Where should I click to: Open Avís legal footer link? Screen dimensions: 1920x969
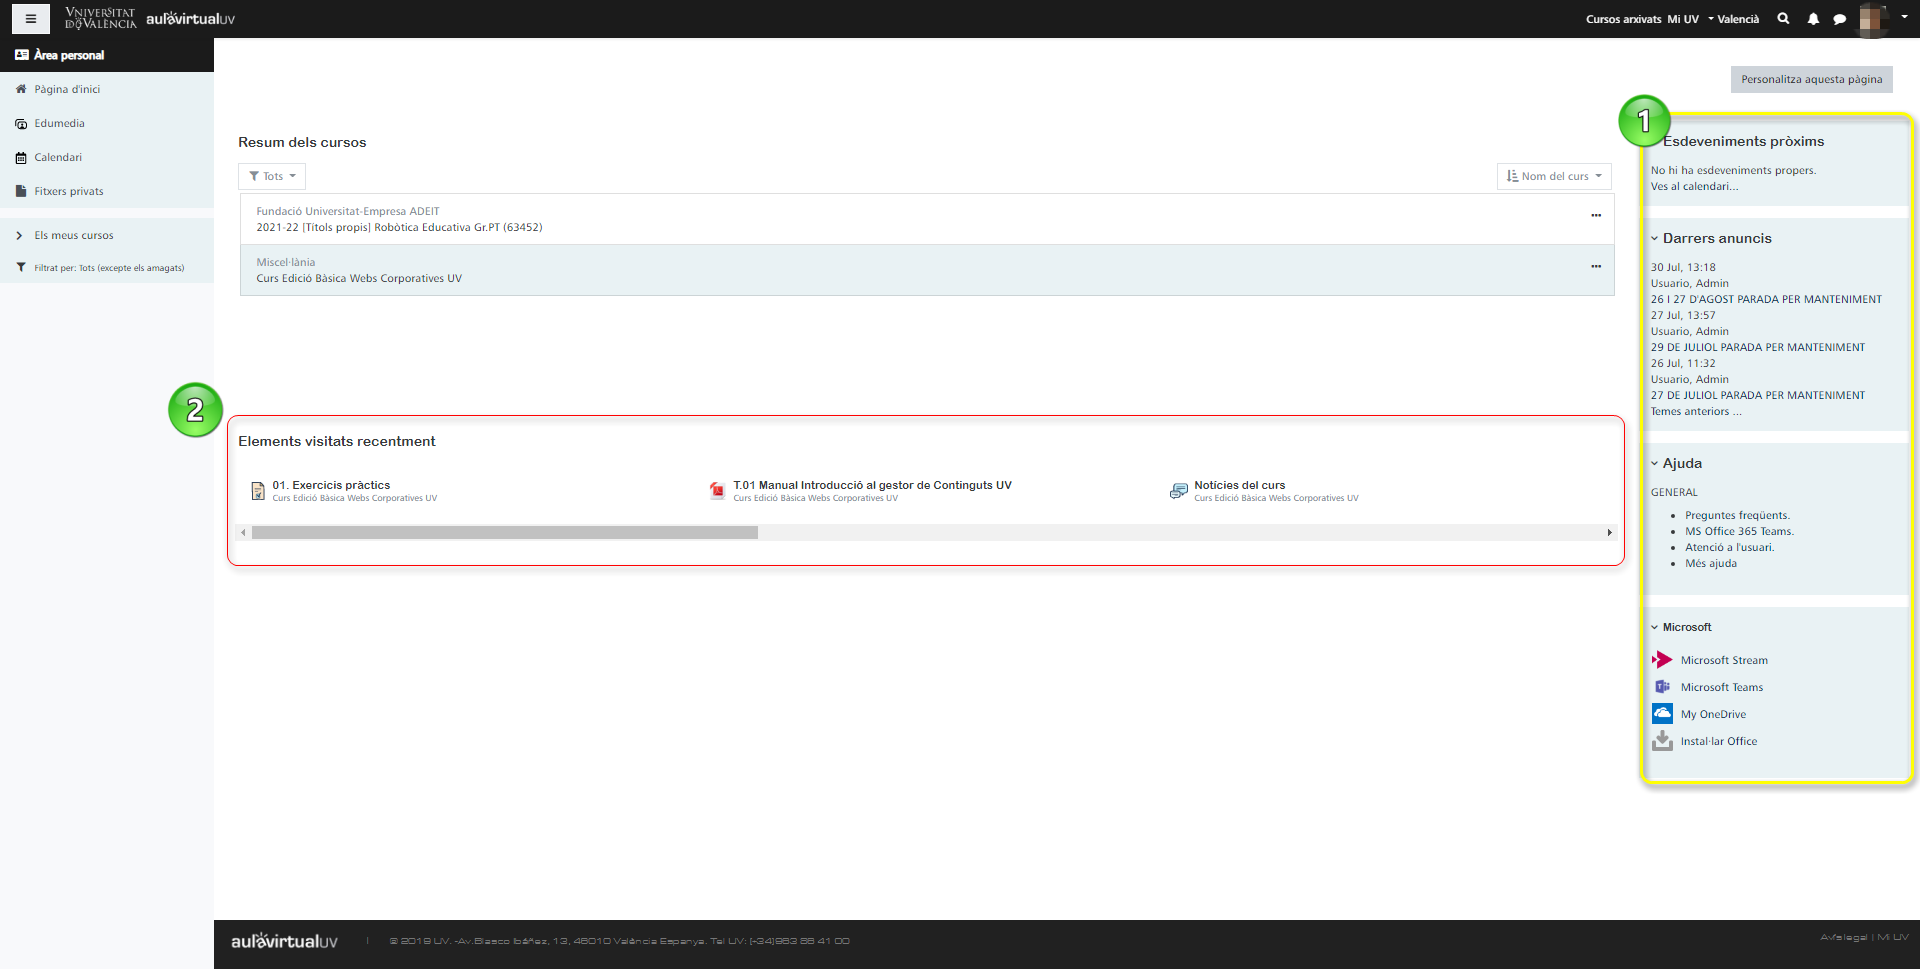coord(1844,937)
